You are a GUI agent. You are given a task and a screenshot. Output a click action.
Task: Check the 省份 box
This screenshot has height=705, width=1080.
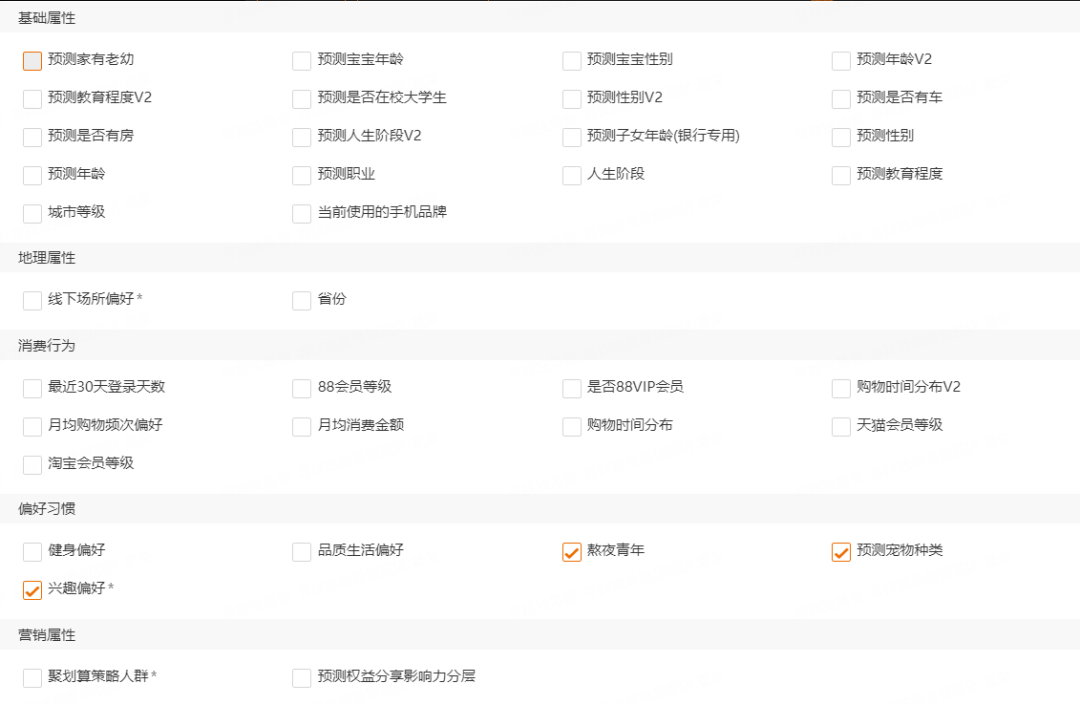tap(301, 300)
